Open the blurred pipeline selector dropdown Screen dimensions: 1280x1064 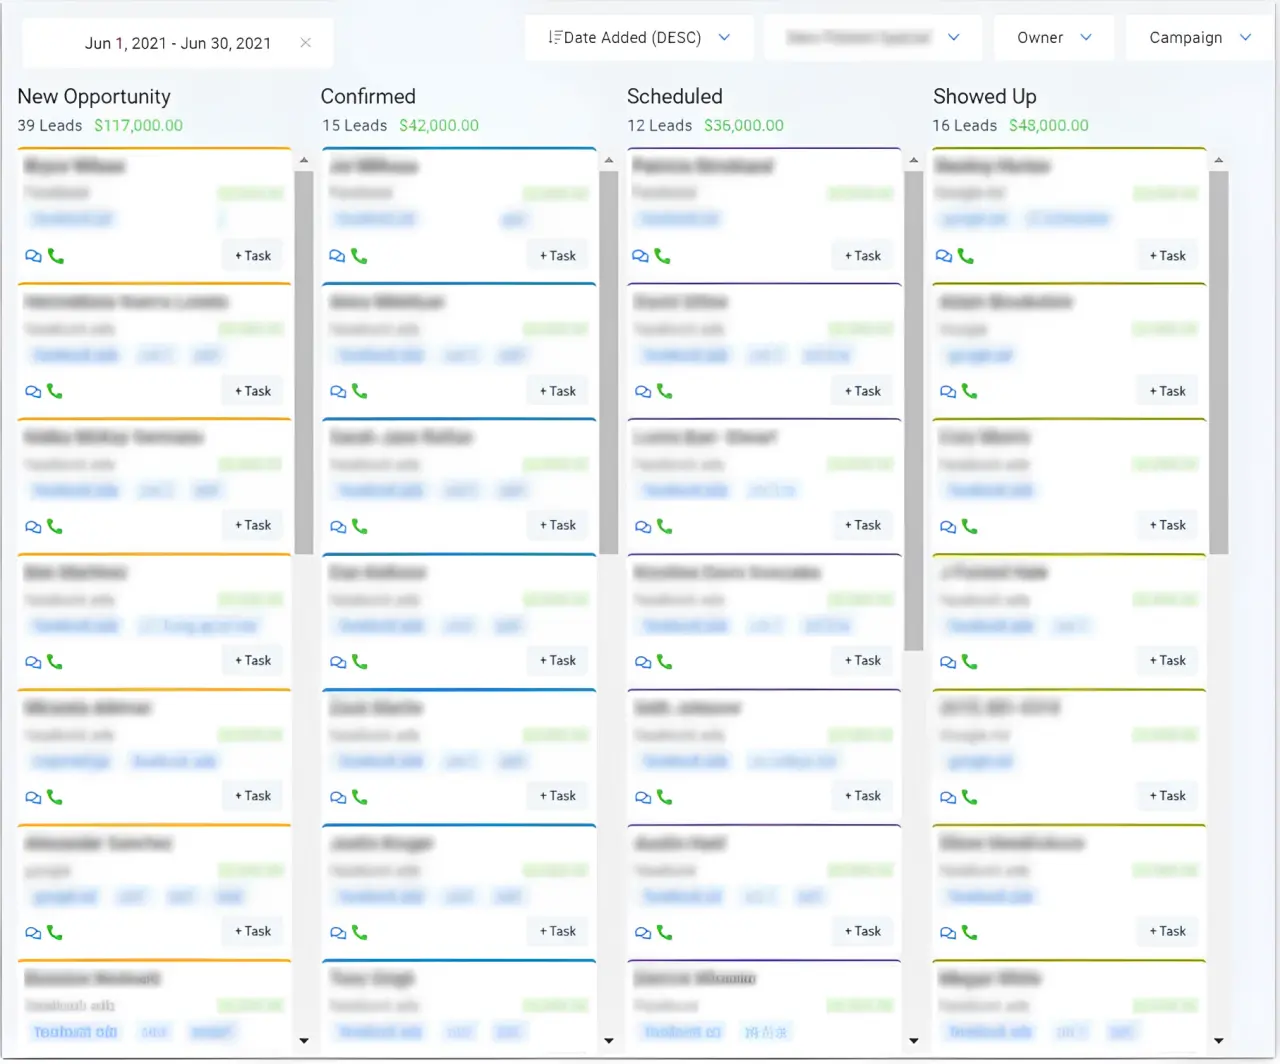click(872, 38)
